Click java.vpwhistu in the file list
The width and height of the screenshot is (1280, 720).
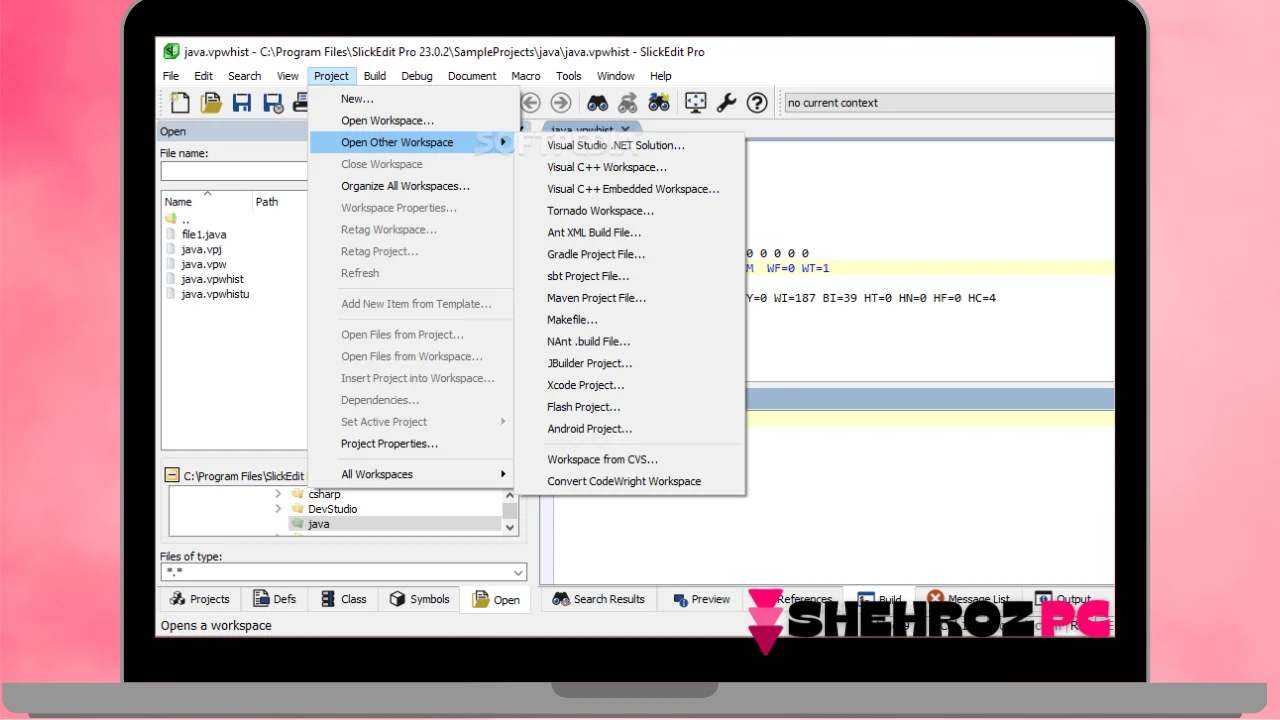(215, 294)
